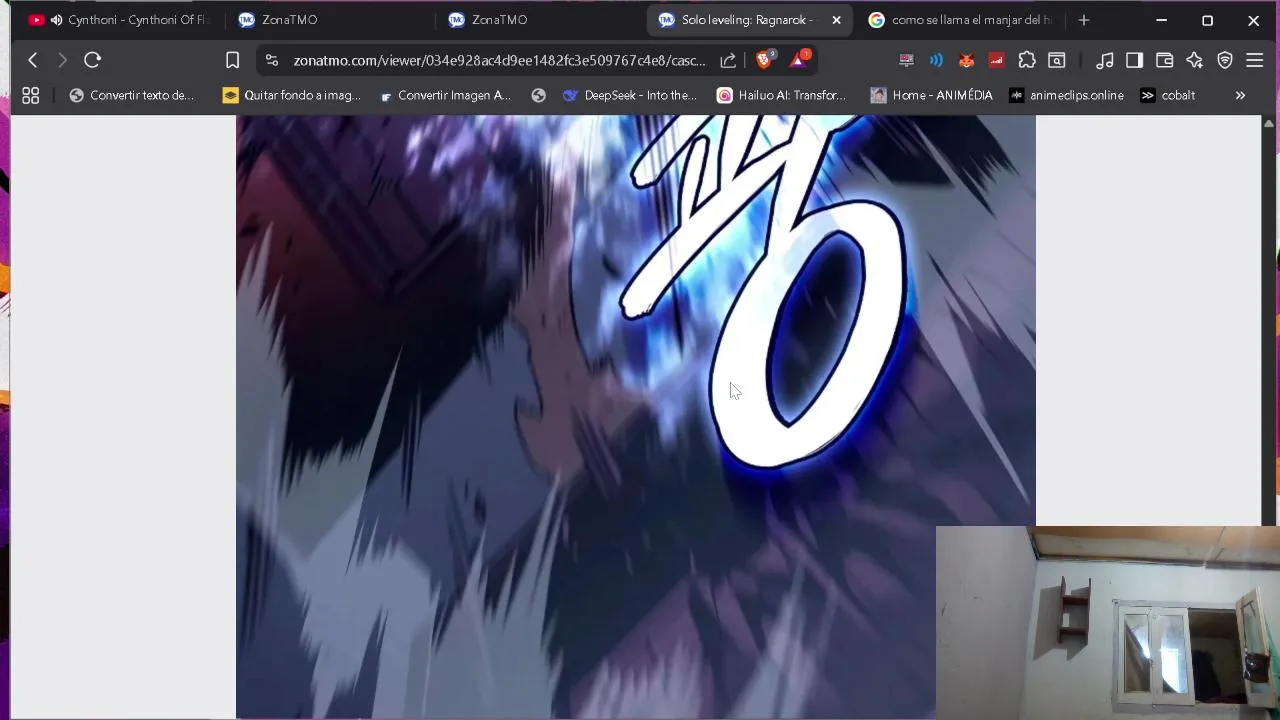Open the Brave Rewards triangle icon
The image size is (1280, 720).
pyautogui.click(x=799, y=60)
